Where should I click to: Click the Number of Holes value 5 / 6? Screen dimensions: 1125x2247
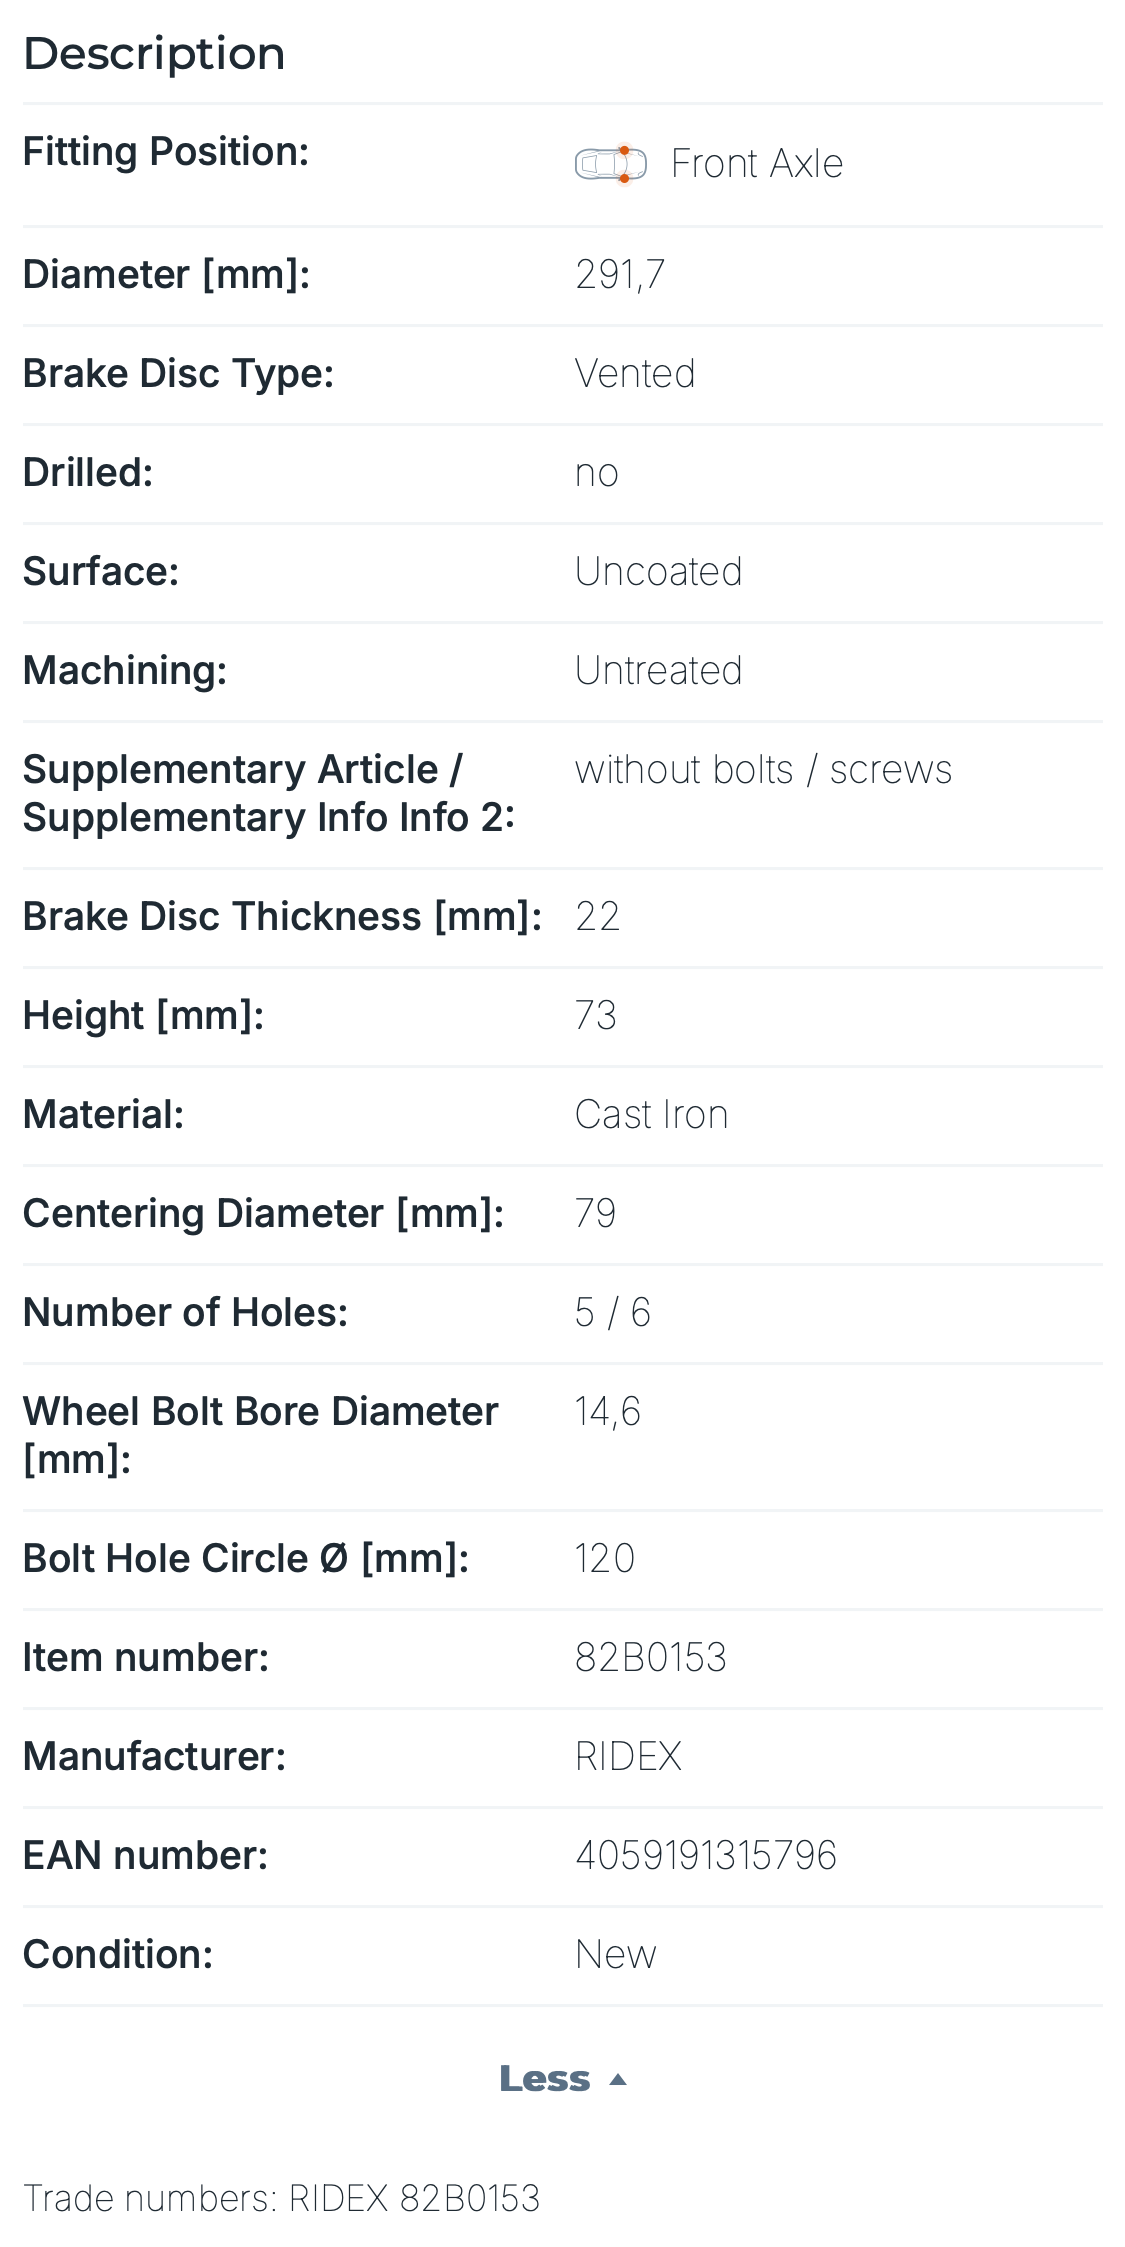[611, 1313]
